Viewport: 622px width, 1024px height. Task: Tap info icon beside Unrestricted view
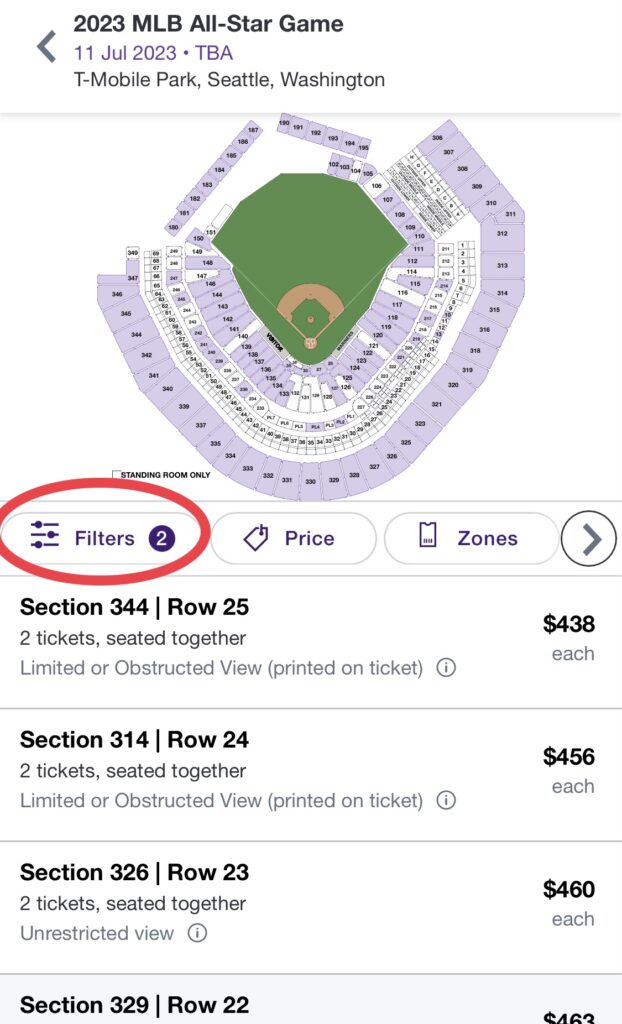click(x=198, y=934)
